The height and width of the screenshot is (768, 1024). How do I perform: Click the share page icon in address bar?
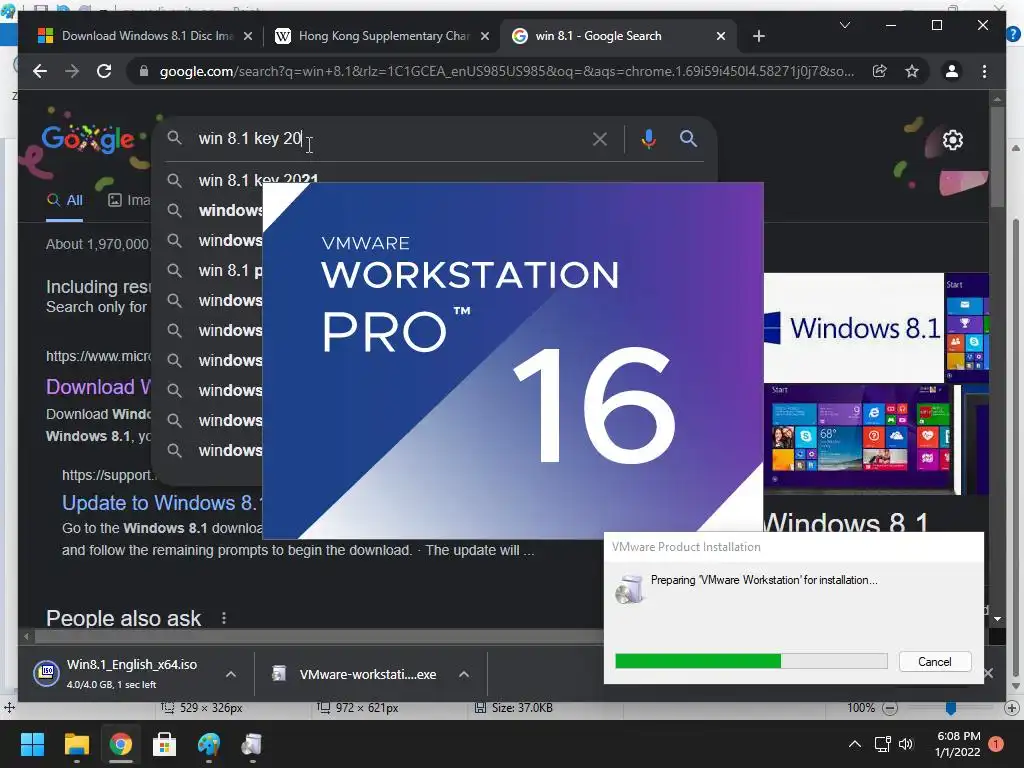880,71
